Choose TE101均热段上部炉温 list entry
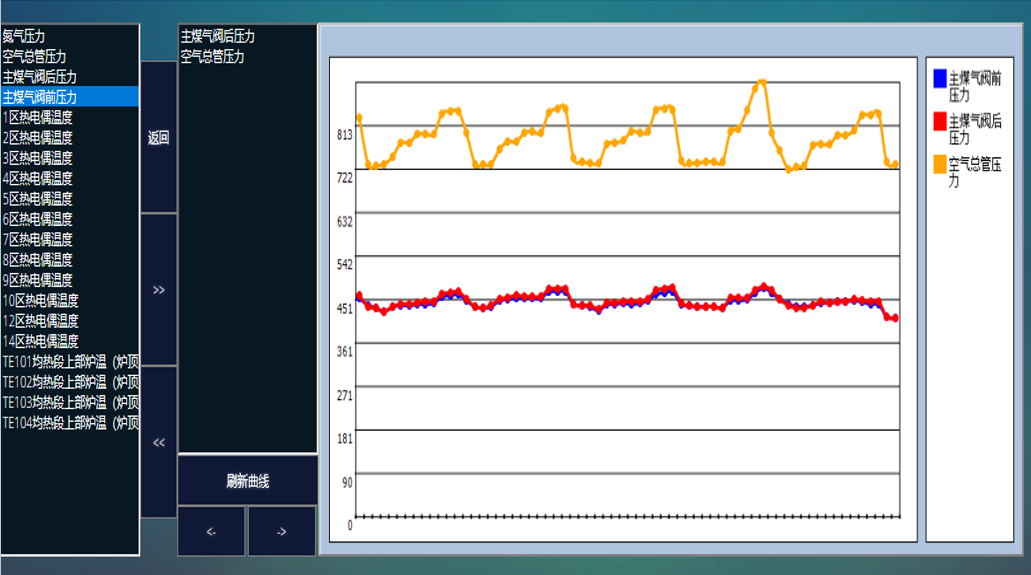 70,361
